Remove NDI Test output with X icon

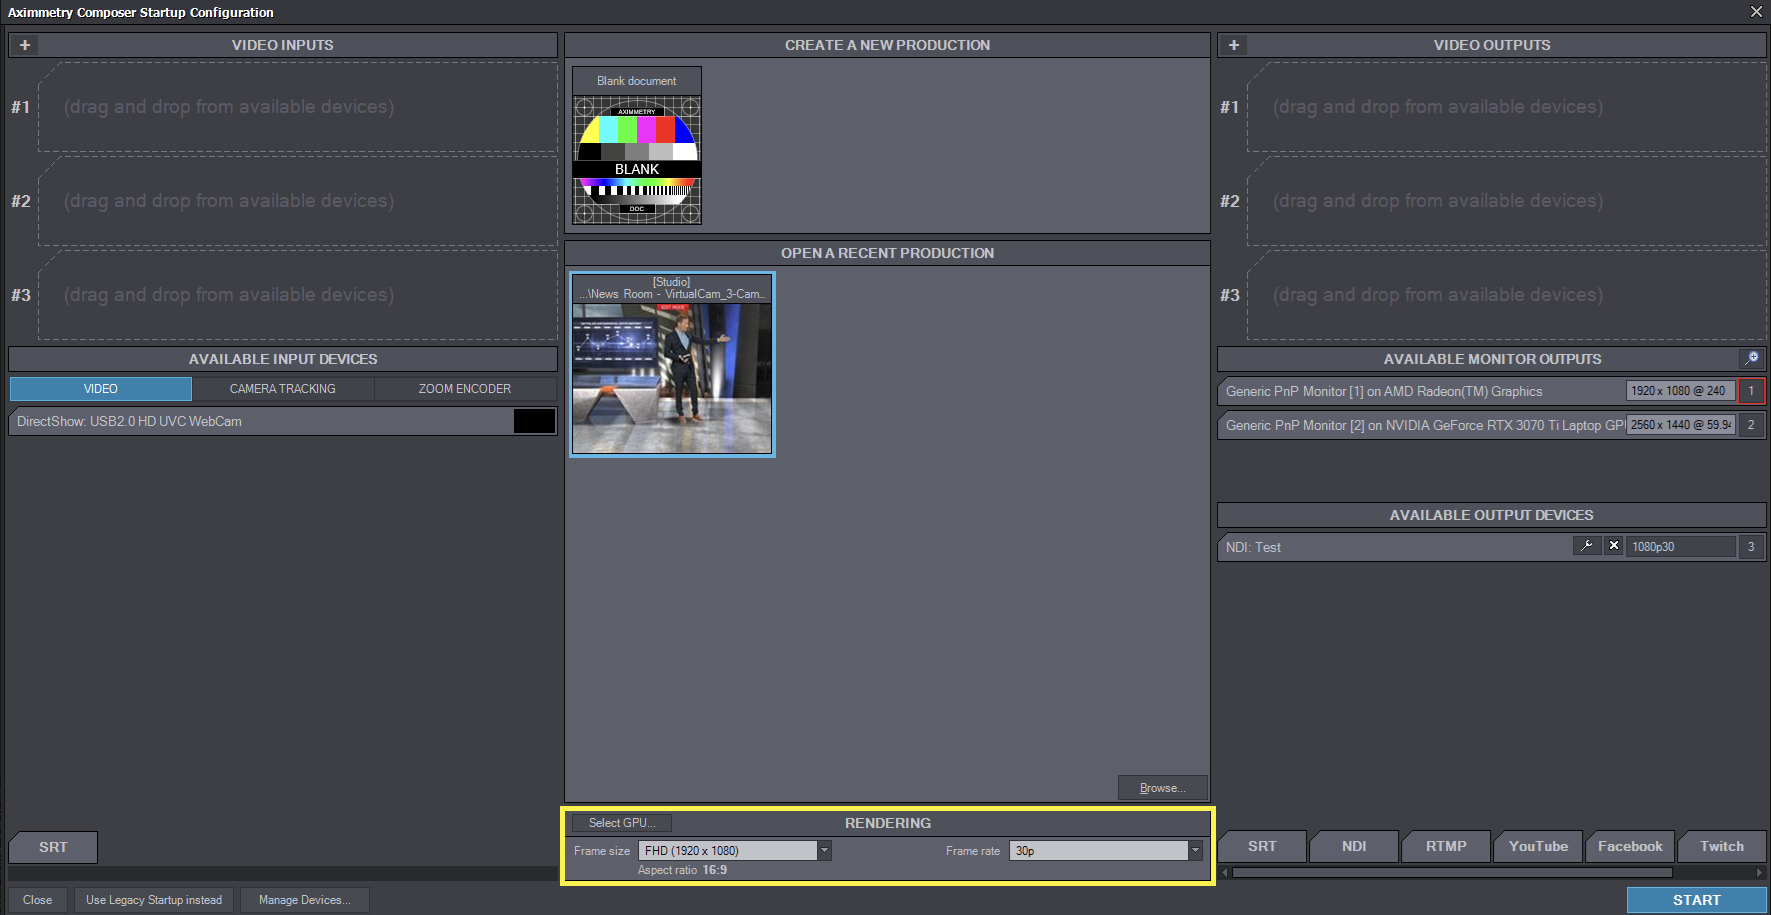pos(1614,546)
